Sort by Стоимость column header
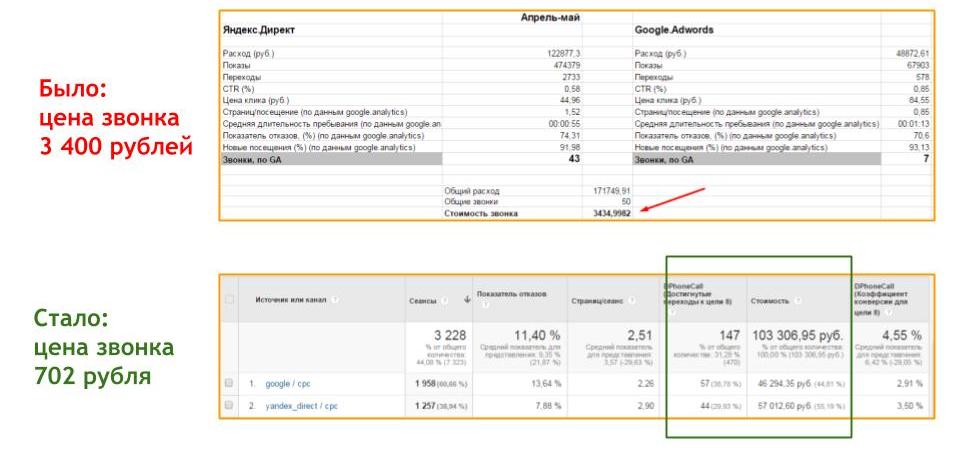Image resolution: width=960 pixels, height=470 pixels. (770, 299)
